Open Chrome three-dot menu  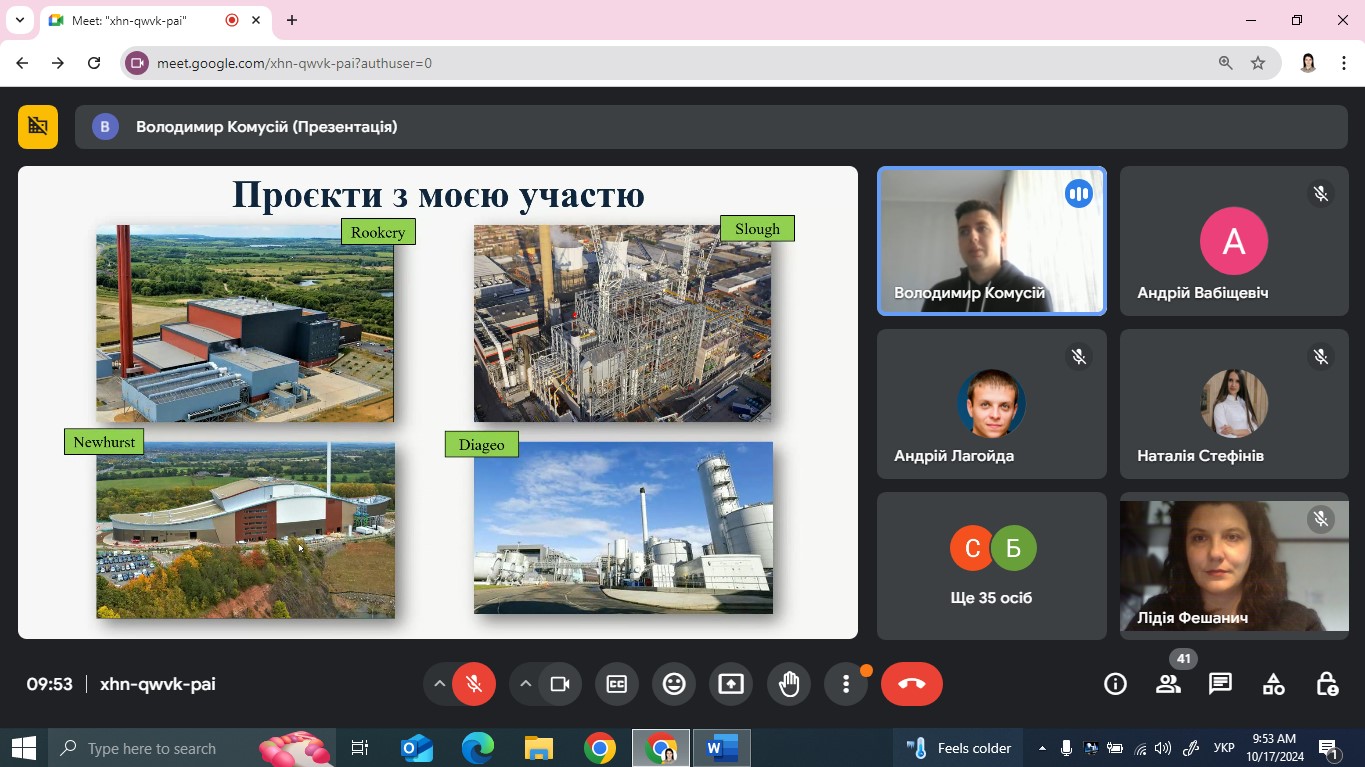point(1344,63)
